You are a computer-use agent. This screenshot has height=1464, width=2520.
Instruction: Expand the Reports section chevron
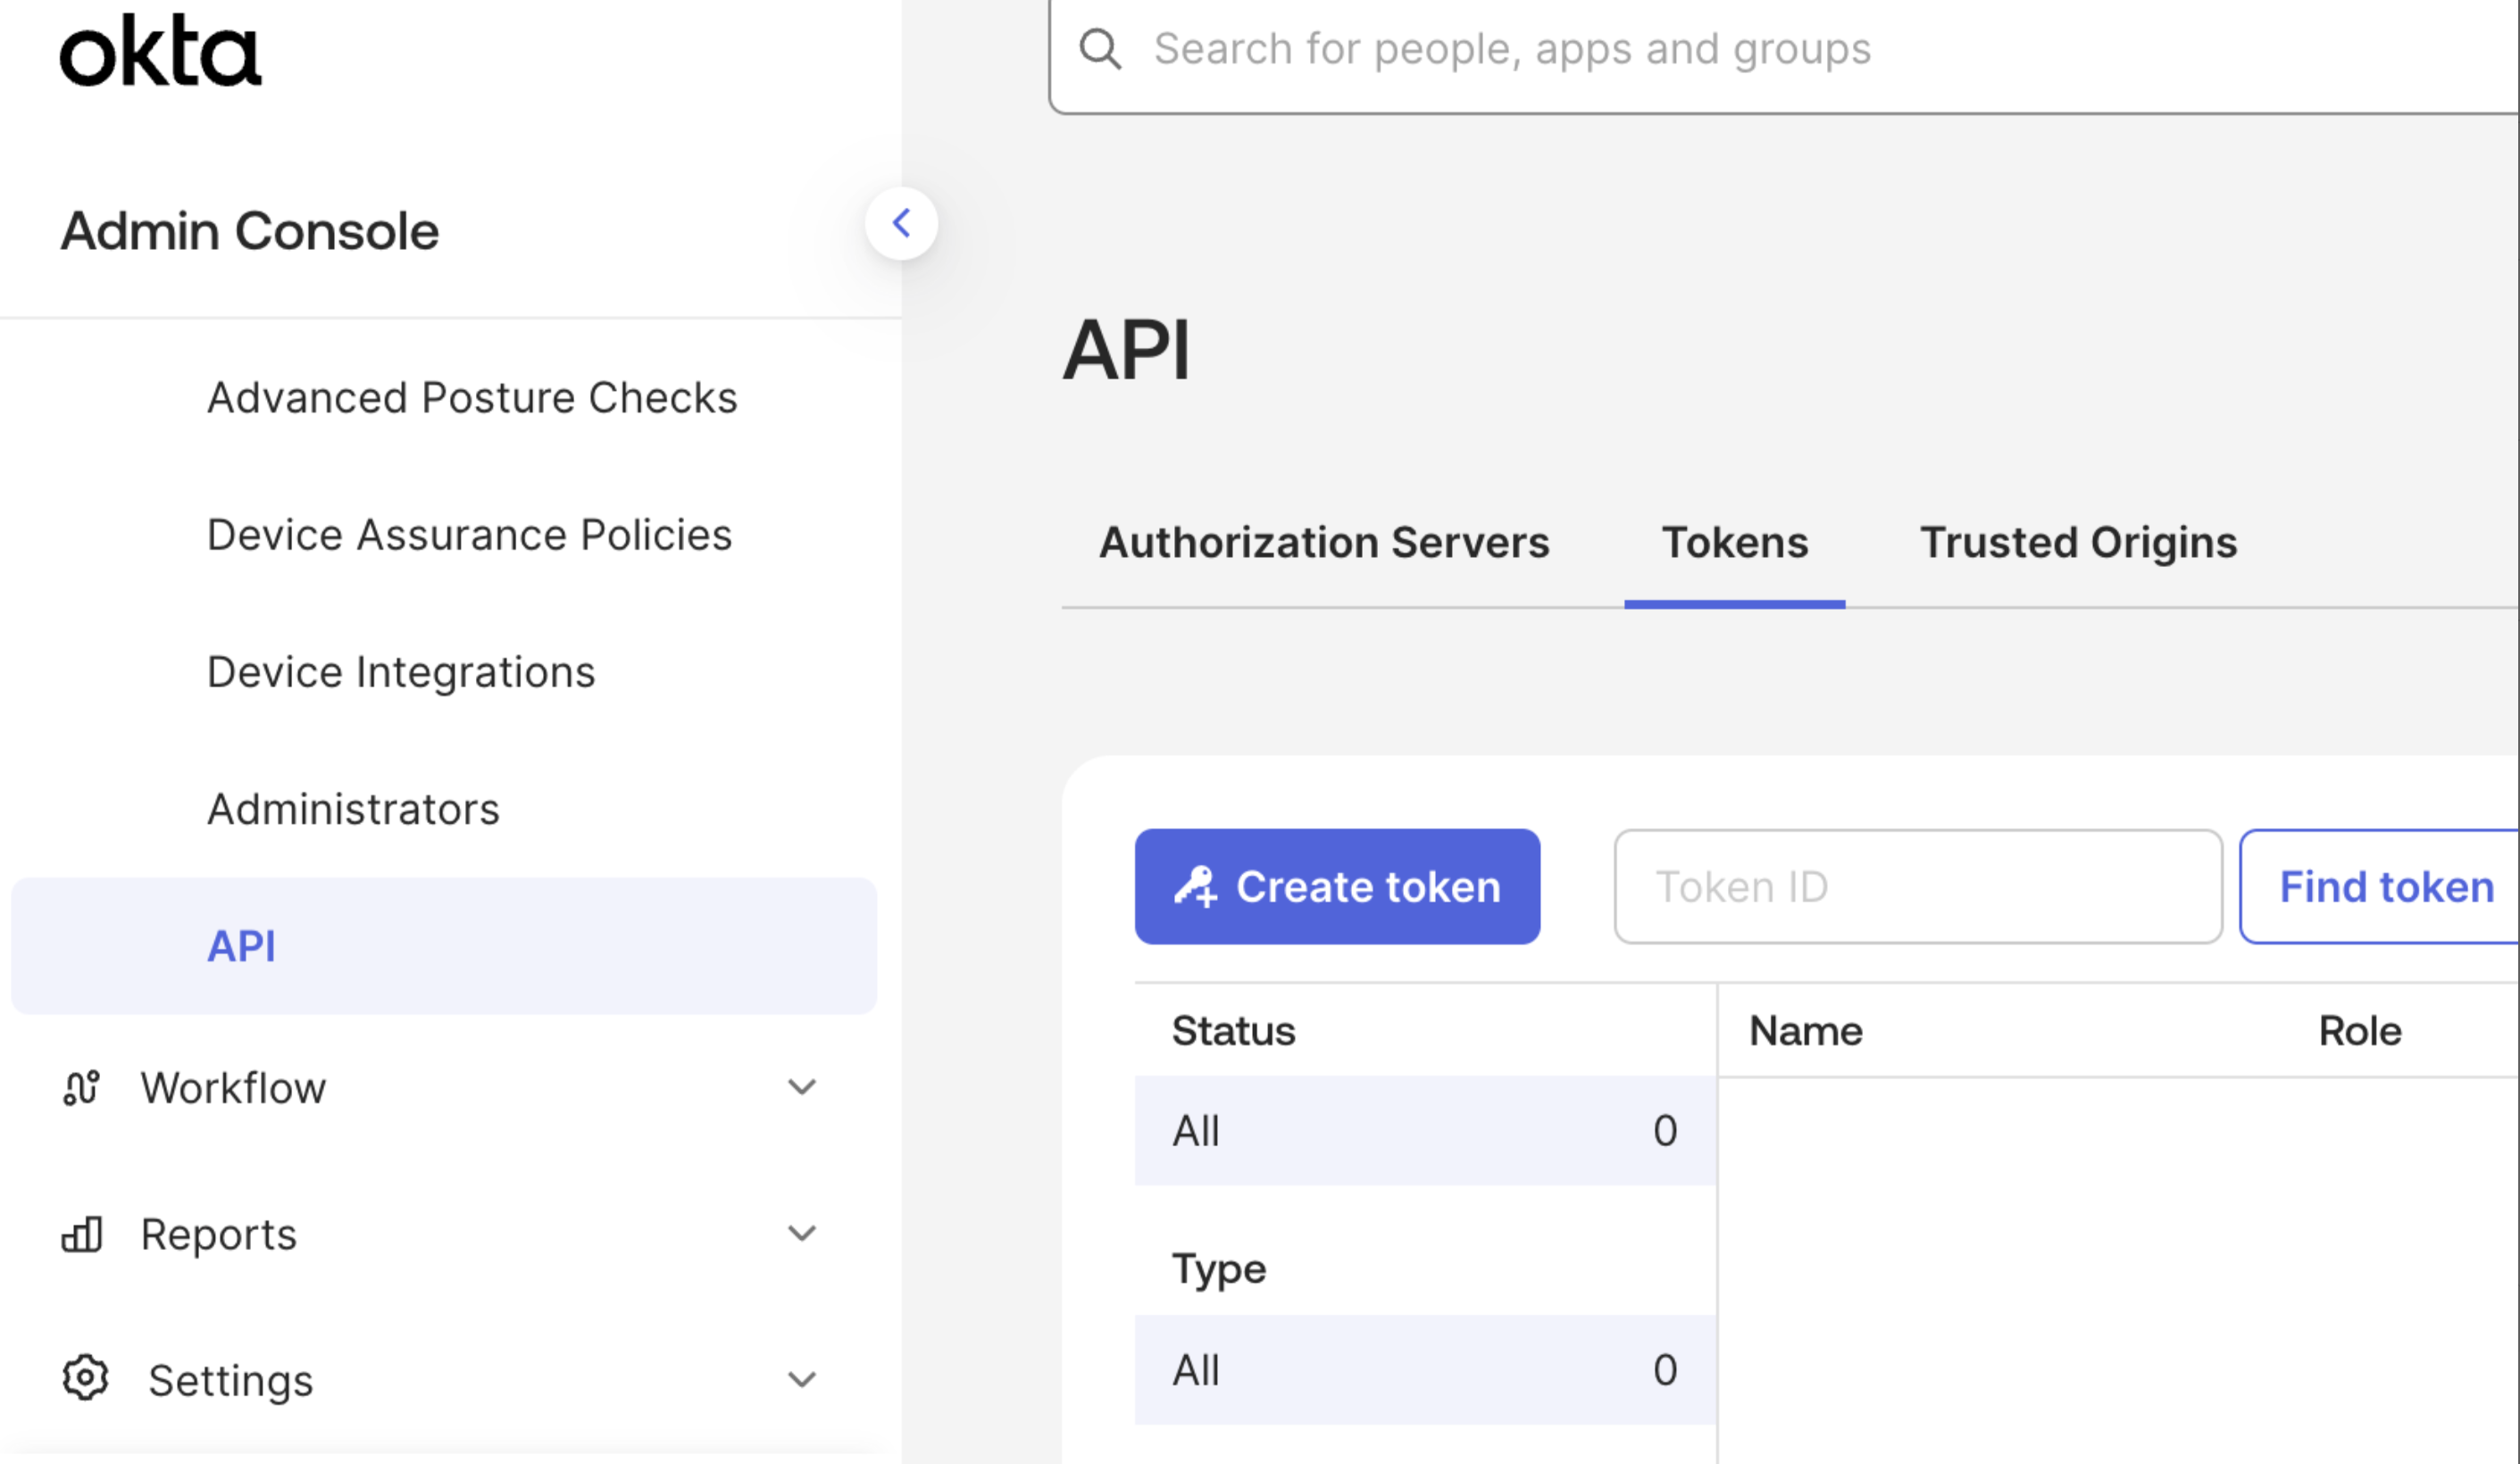pyautogui.click(x=801, y=1233)
